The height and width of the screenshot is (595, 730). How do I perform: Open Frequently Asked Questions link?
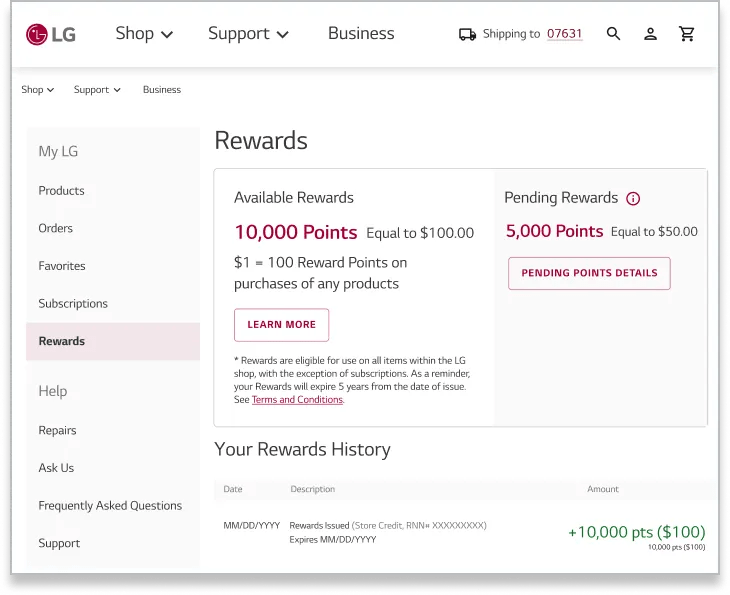[110, 506]
